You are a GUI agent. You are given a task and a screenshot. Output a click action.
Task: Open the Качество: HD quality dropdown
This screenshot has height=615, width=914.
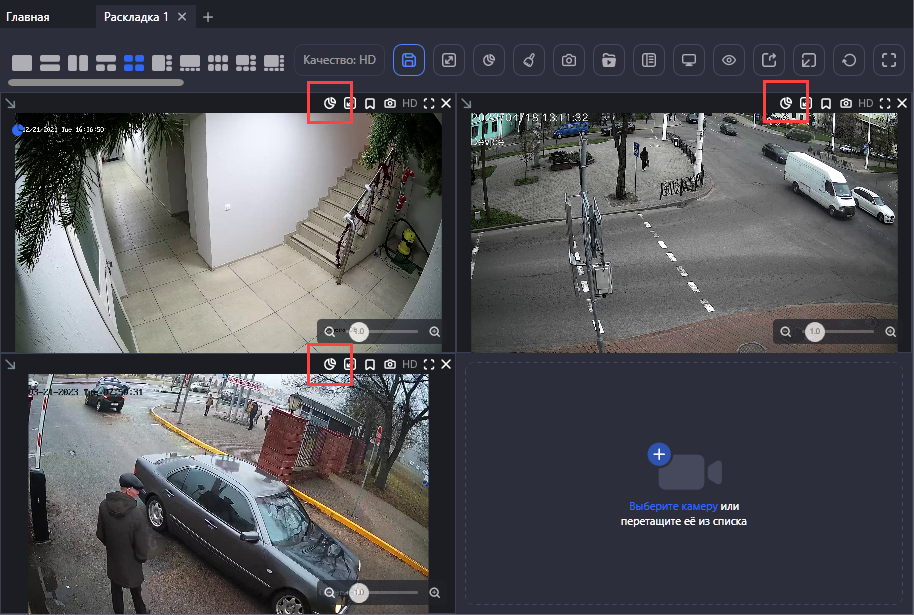pyautogui.click(x=339, y=60)
